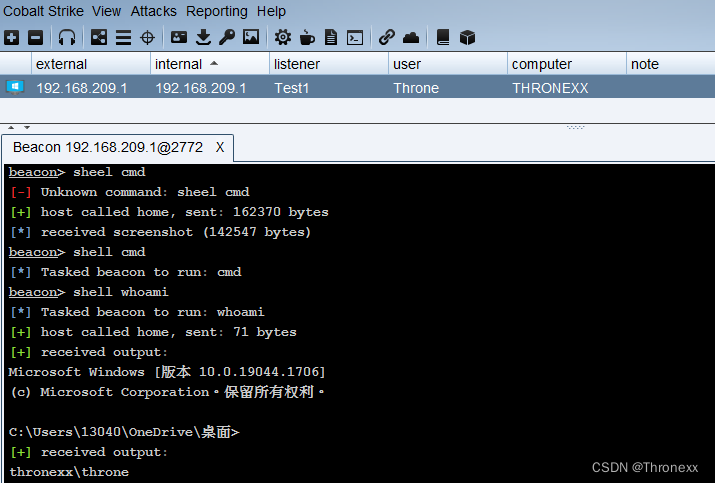Image resolution: width=715 pixels, height=483 pixels.
Task: Expand the top pane with the down splitter arrow
Action: click(x=27, y=127)
